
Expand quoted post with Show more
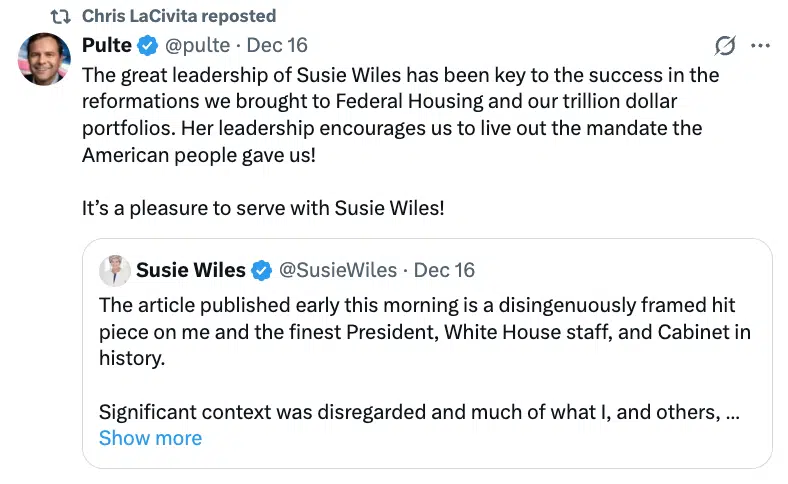[x=150, y=438]
